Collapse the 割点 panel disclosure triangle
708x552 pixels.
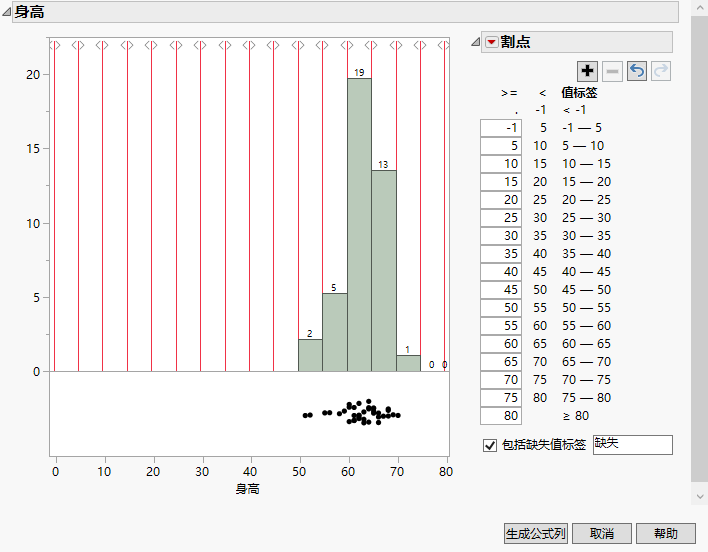[x=475, y=42]
